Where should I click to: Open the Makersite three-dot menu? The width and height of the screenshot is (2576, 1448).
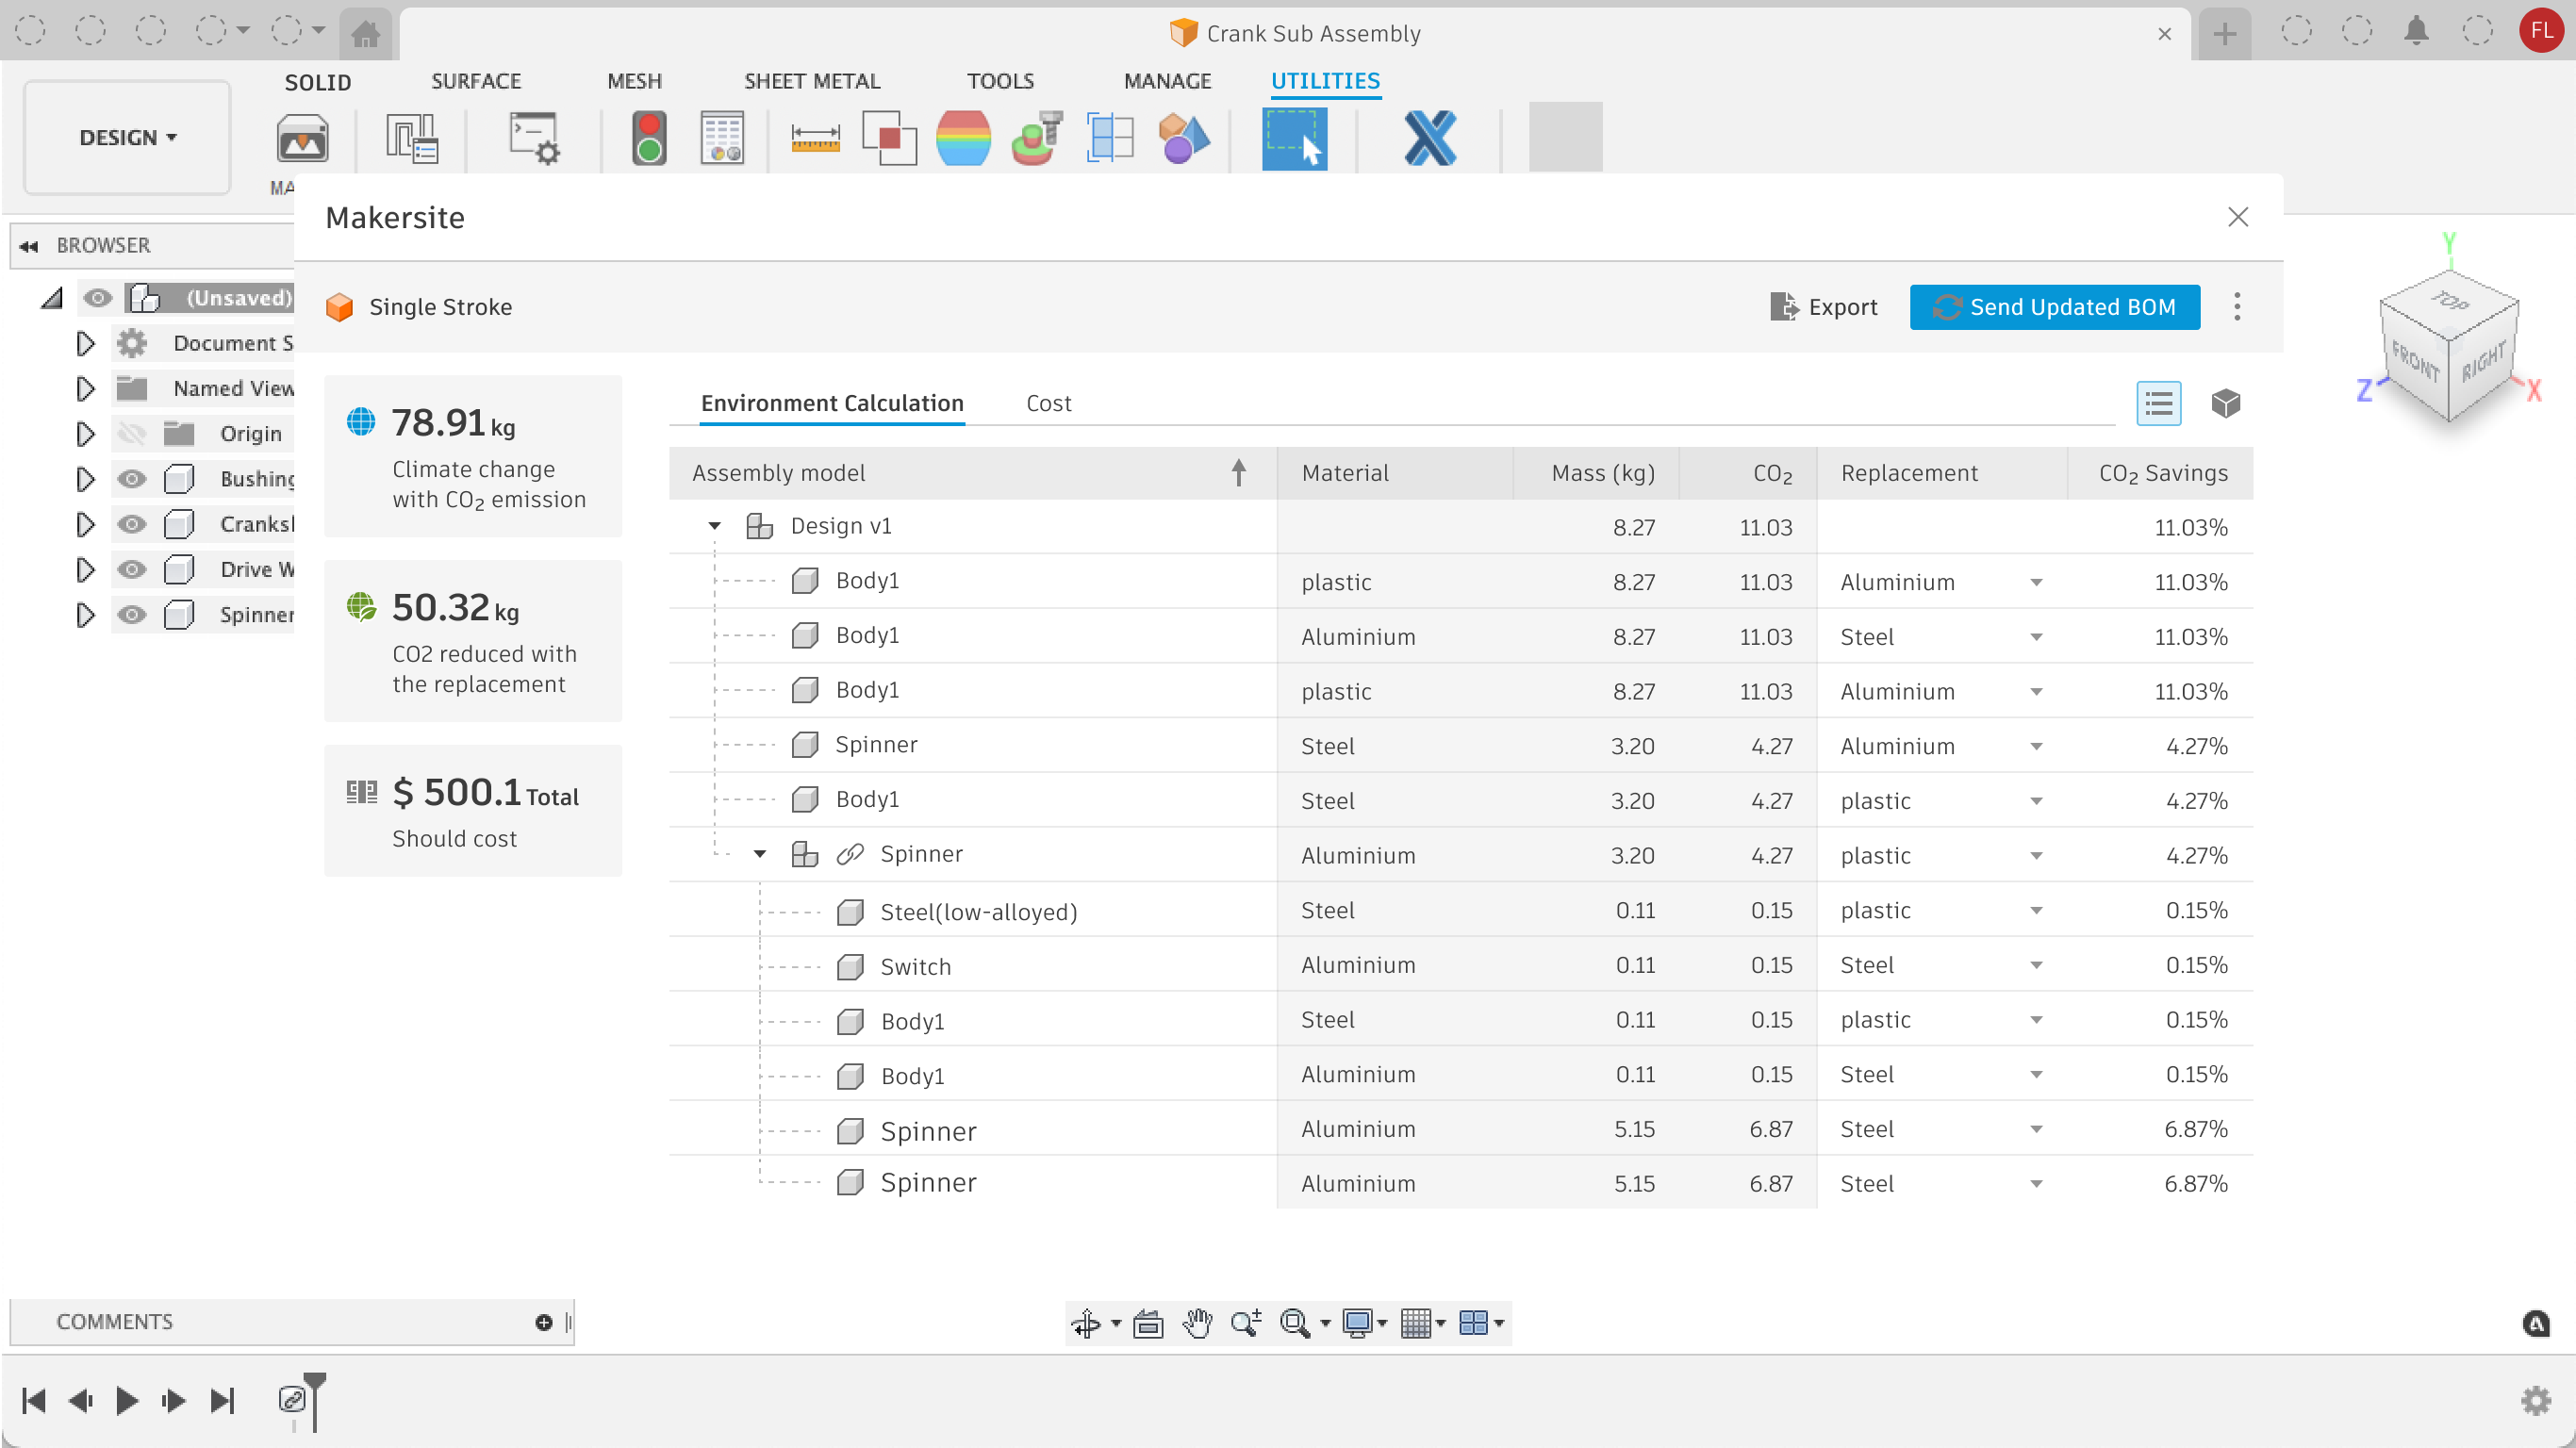pos(2237,306)
